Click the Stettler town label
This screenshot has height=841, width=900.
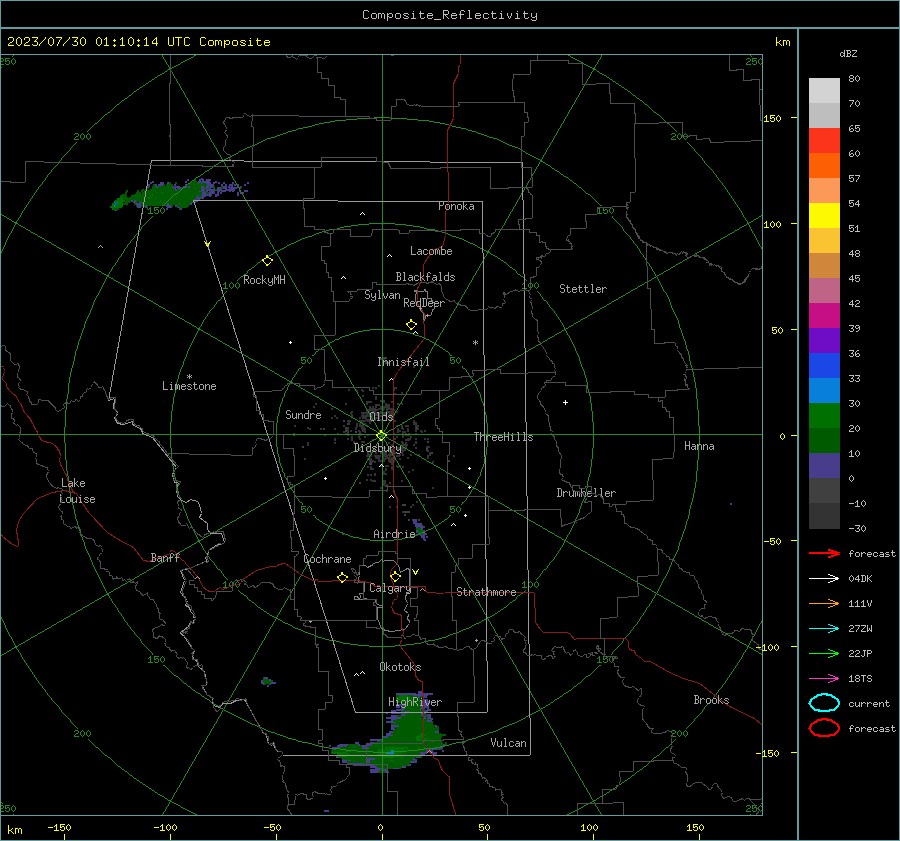click(x=583, y=289)
